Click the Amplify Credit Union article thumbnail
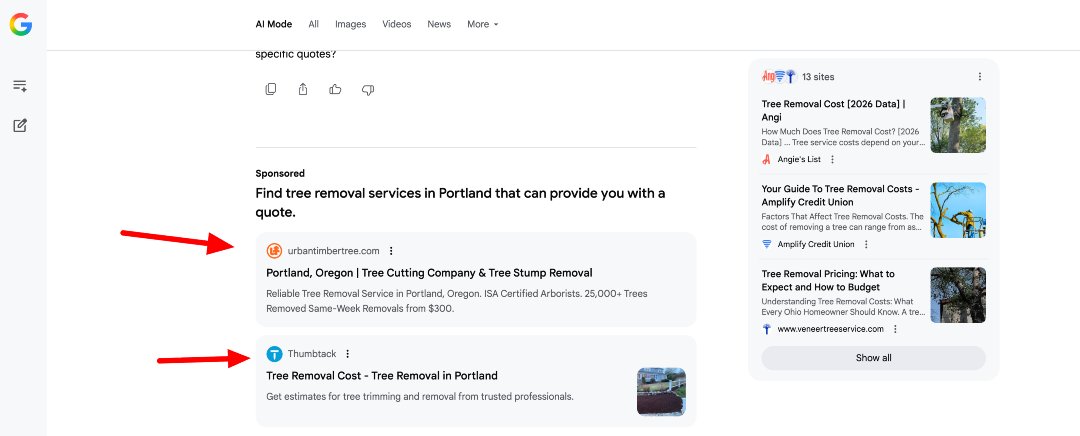Screen dimensions: 1080x436 [958, 210]
